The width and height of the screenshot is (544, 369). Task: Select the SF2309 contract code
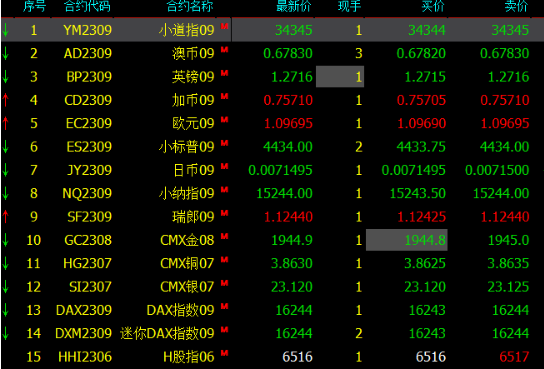click(90, 216)
